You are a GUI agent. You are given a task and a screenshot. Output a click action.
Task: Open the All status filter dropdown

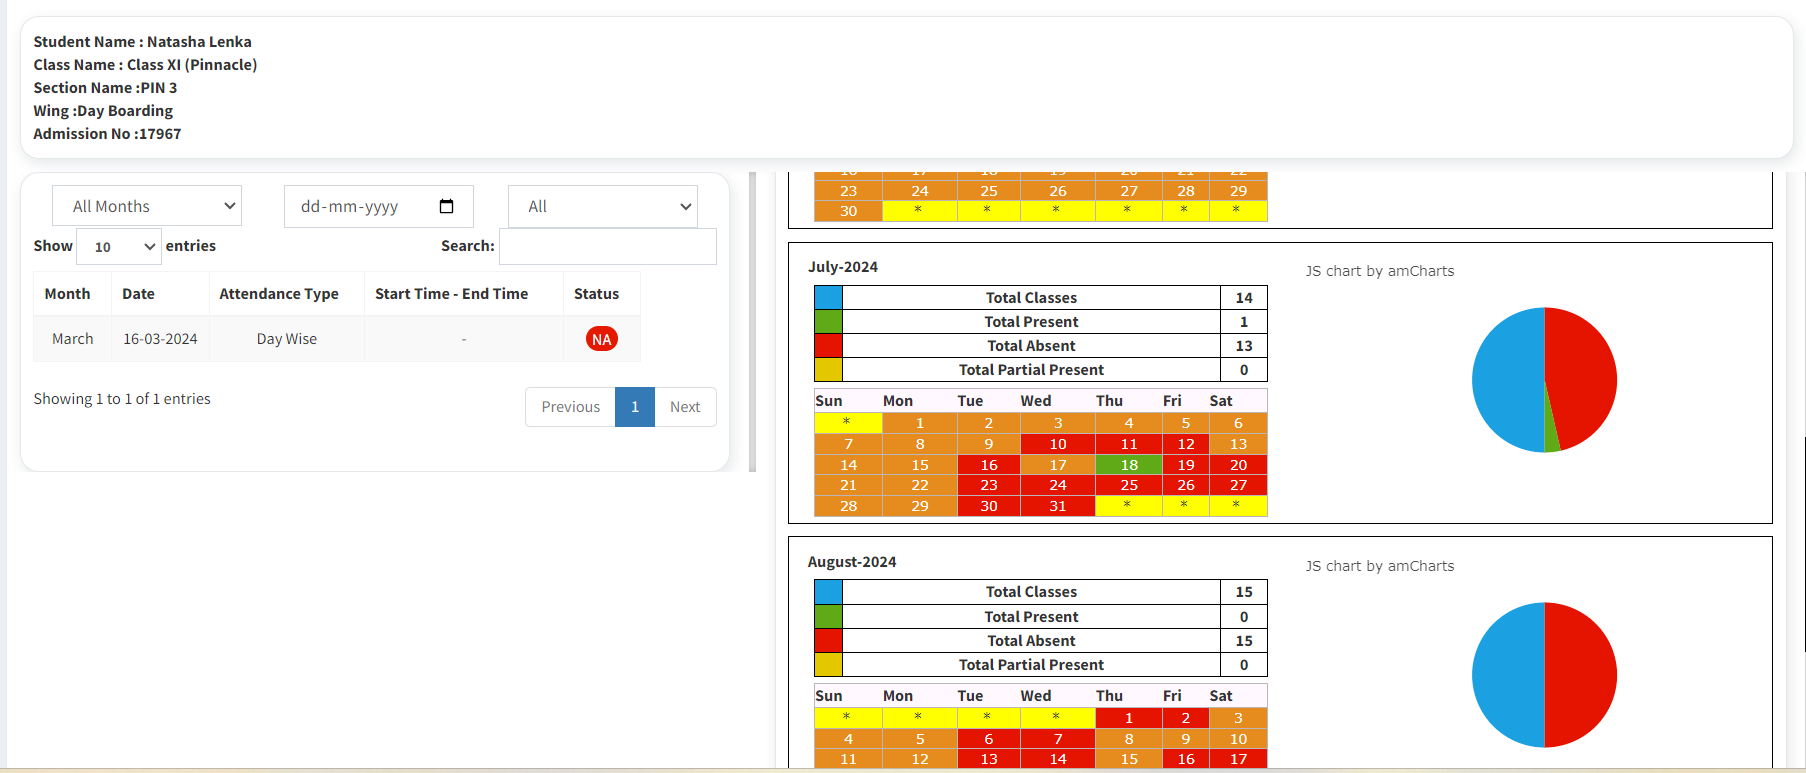pos(602,206)
